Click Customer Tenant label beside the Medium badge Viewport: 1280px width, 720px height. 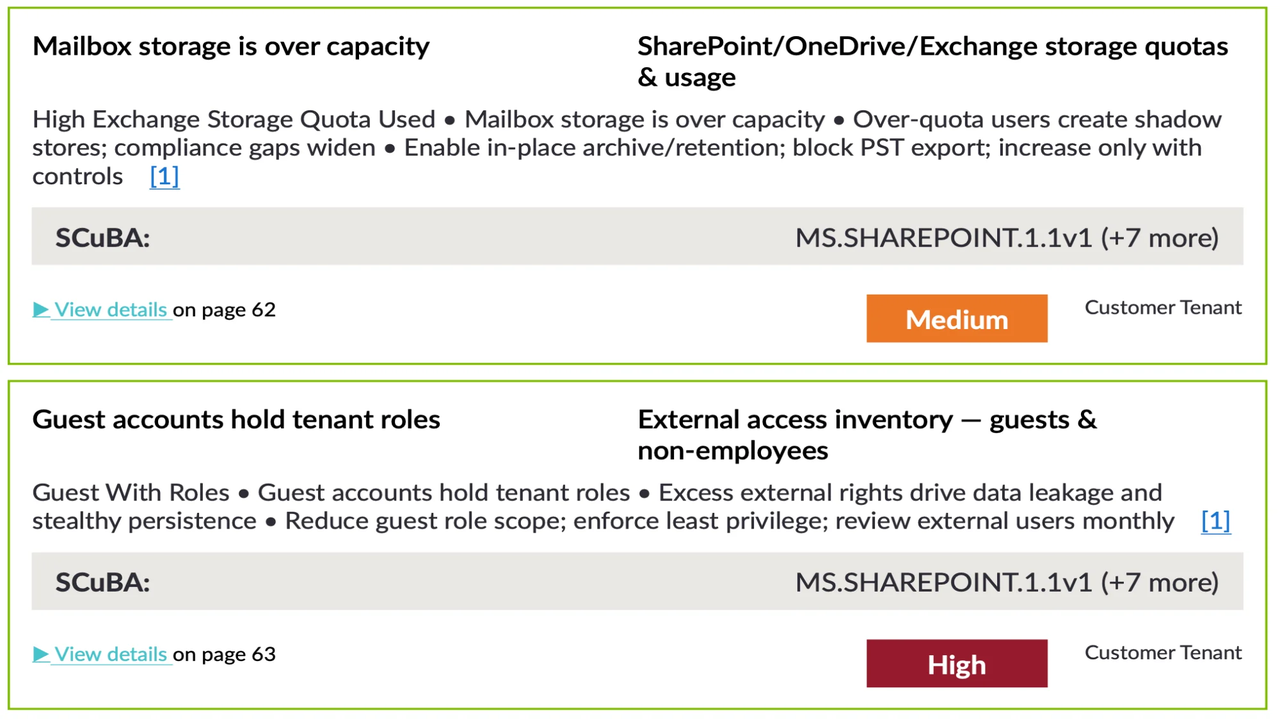point(1163,308)
